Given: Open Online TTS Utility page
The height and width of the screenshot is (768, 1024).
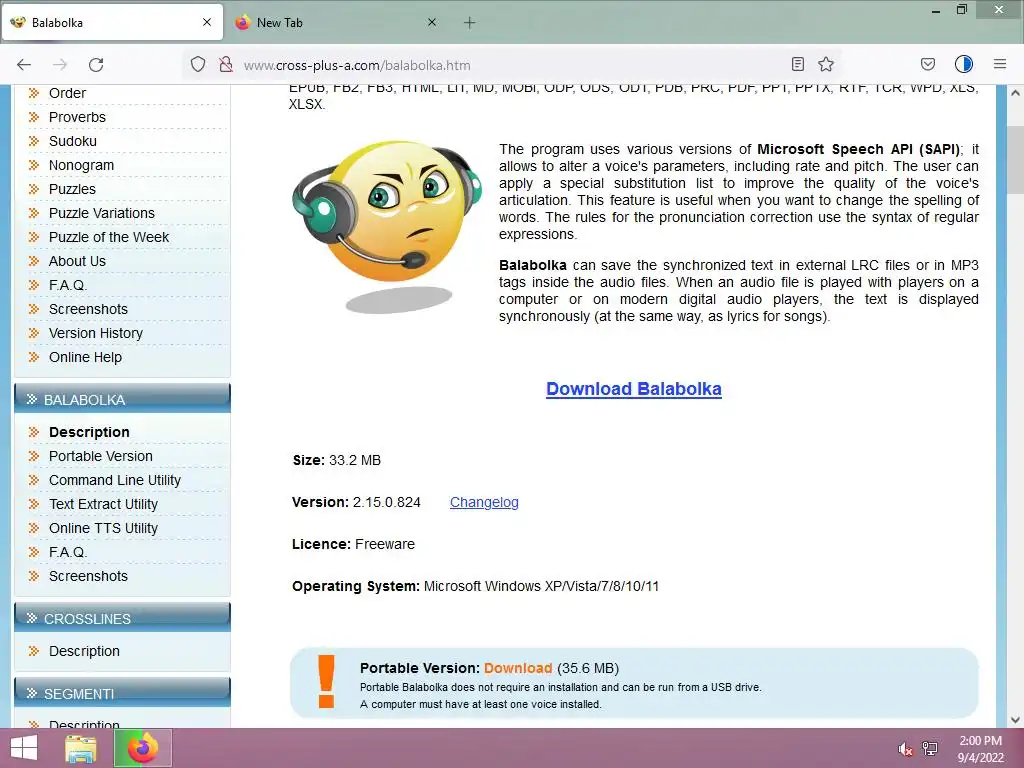Looking at the screenshot, I should tap(103, 528).
